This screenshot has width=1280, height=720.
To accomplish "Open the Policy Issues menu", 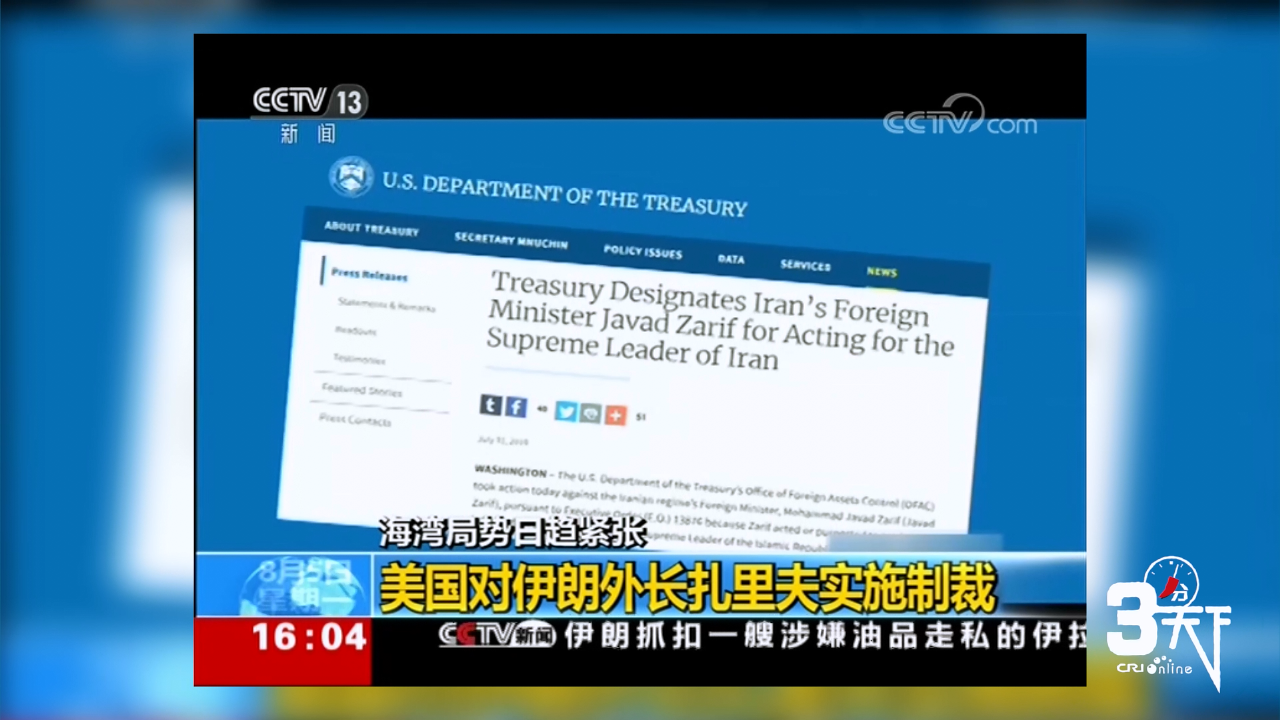I will (x=643, y=251).
